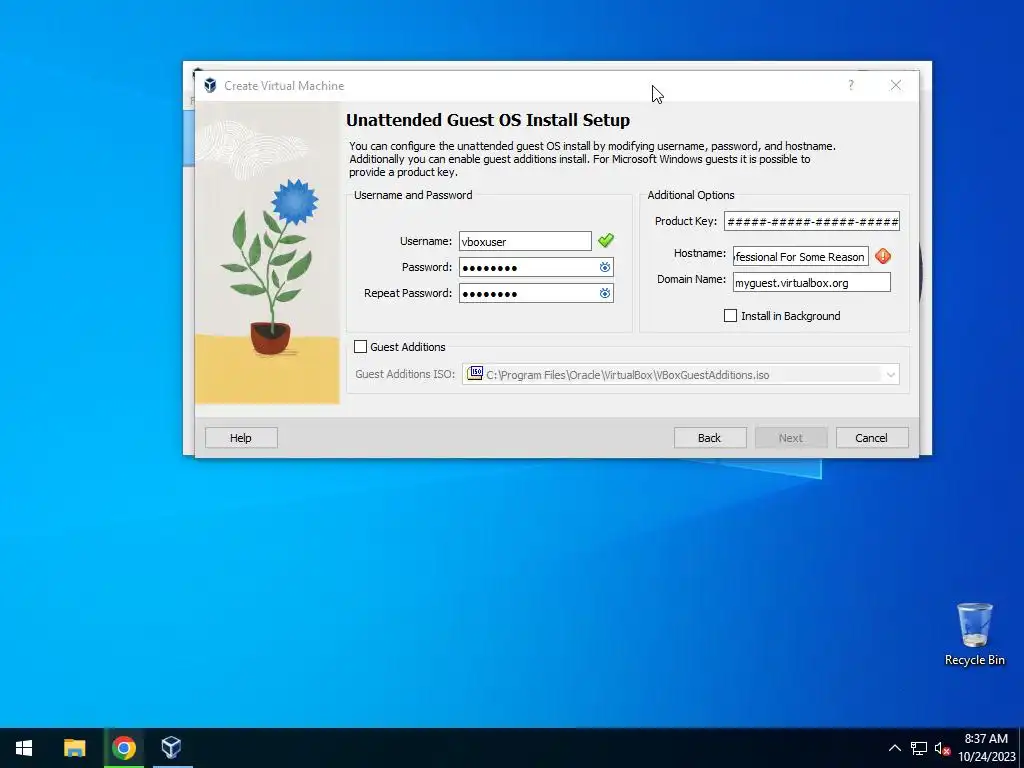Open the Windows Start menu
The width and height of the screenshot is (1024, 768).
pyautogui.click(x=24, y=748)
